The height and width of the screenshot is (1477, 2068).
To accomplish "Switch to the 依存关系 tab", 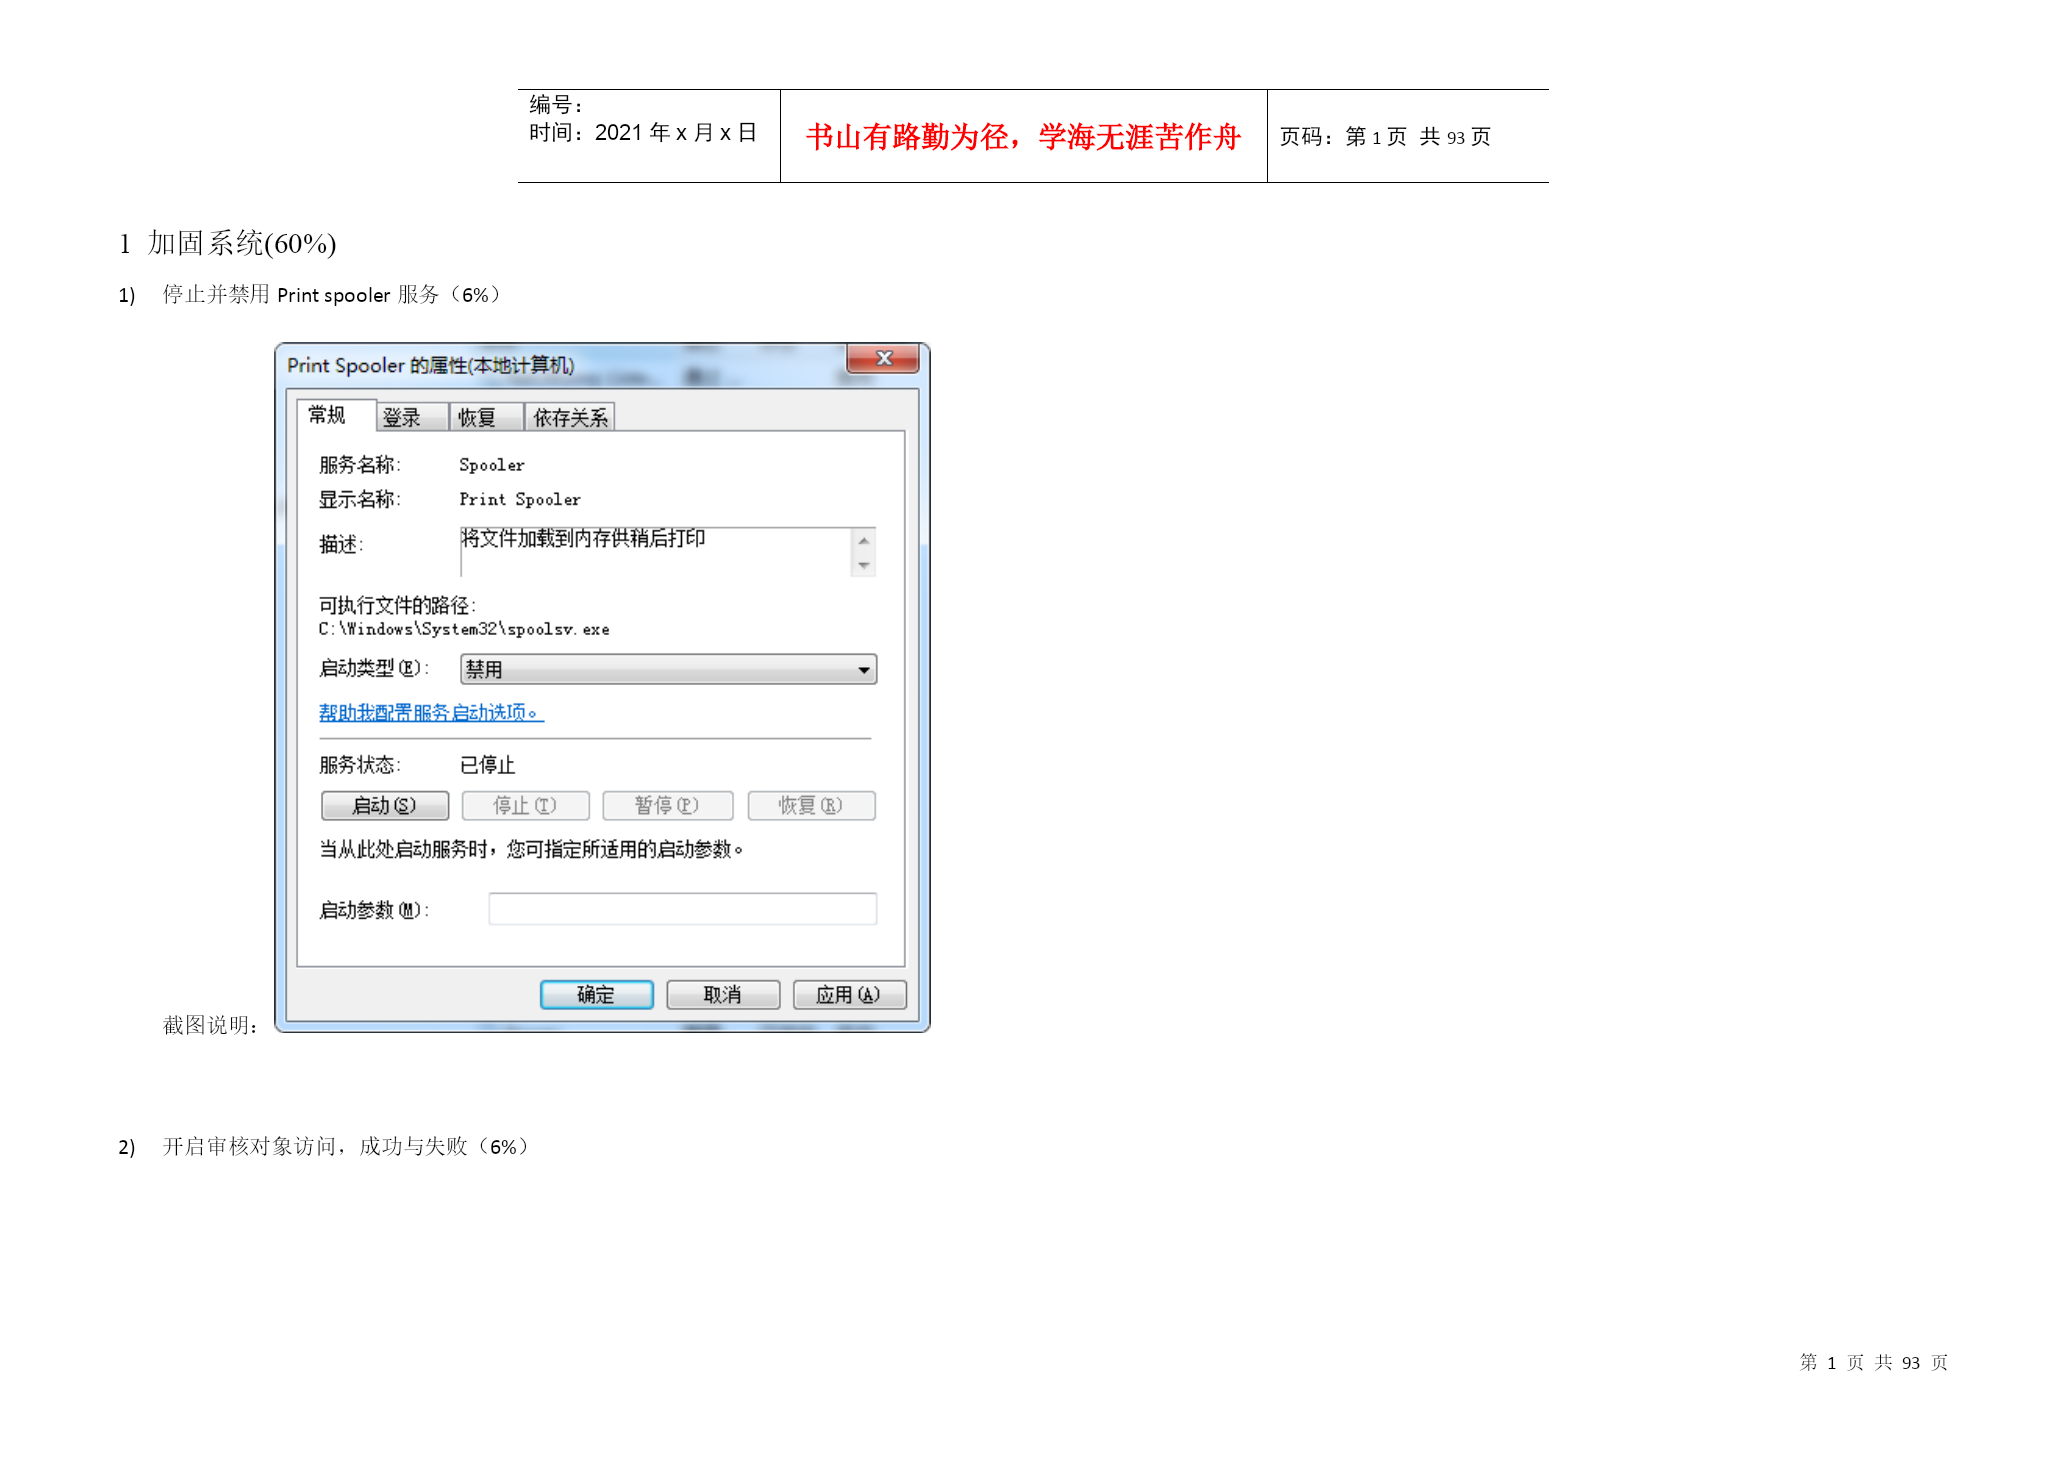I will (569, 417).
